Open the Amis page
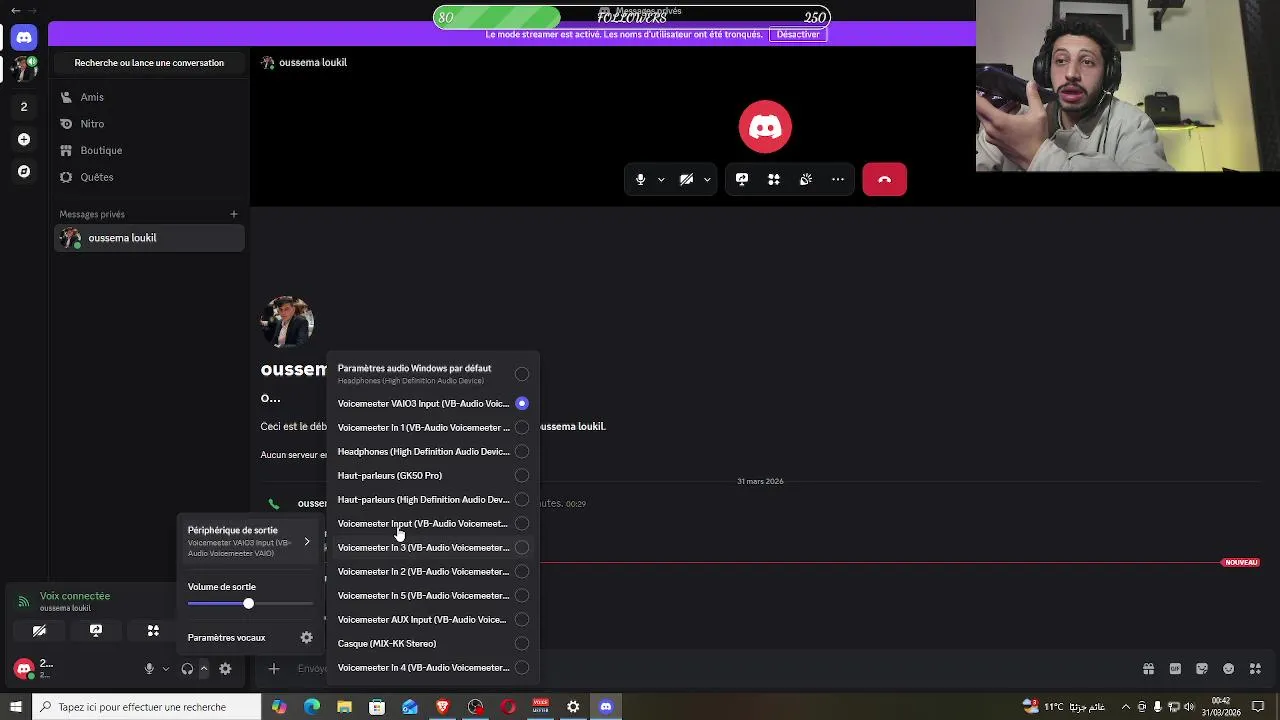The width and height of the screenshot is (1280, 720). 150,97
